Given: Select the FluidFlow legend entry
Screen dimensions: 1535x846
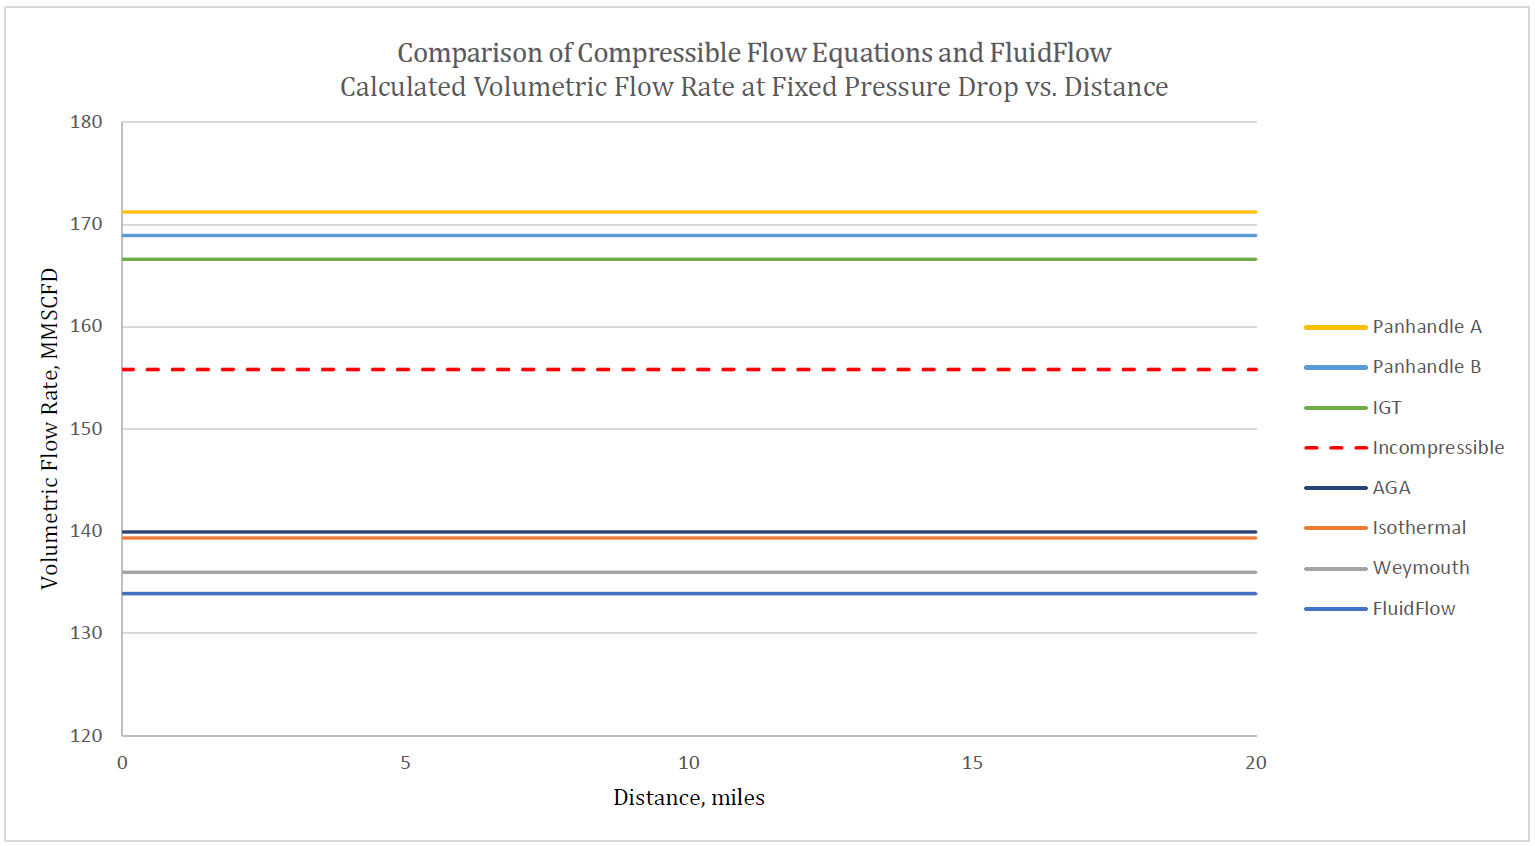Looking at the screenshot, I should point(1413,609).
